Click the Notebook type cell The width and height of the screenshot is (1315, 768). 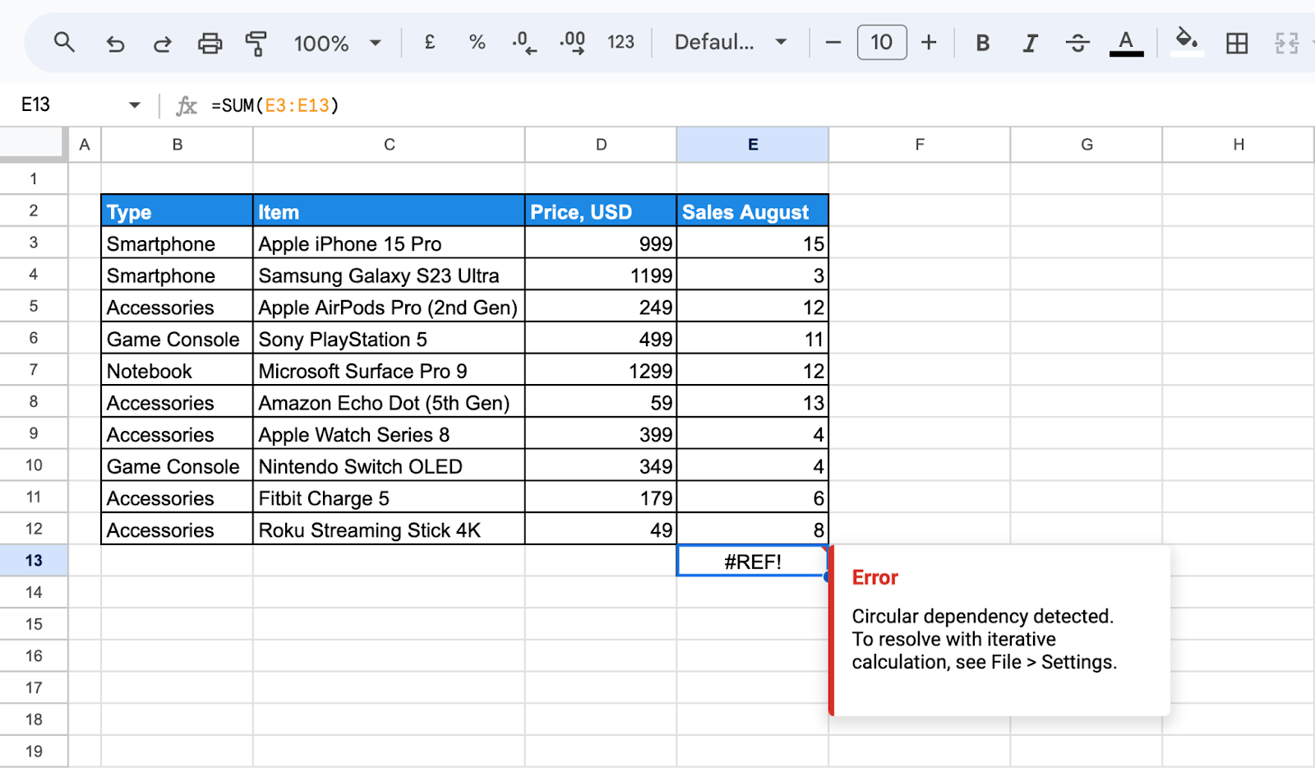click(x=177, y=371)
